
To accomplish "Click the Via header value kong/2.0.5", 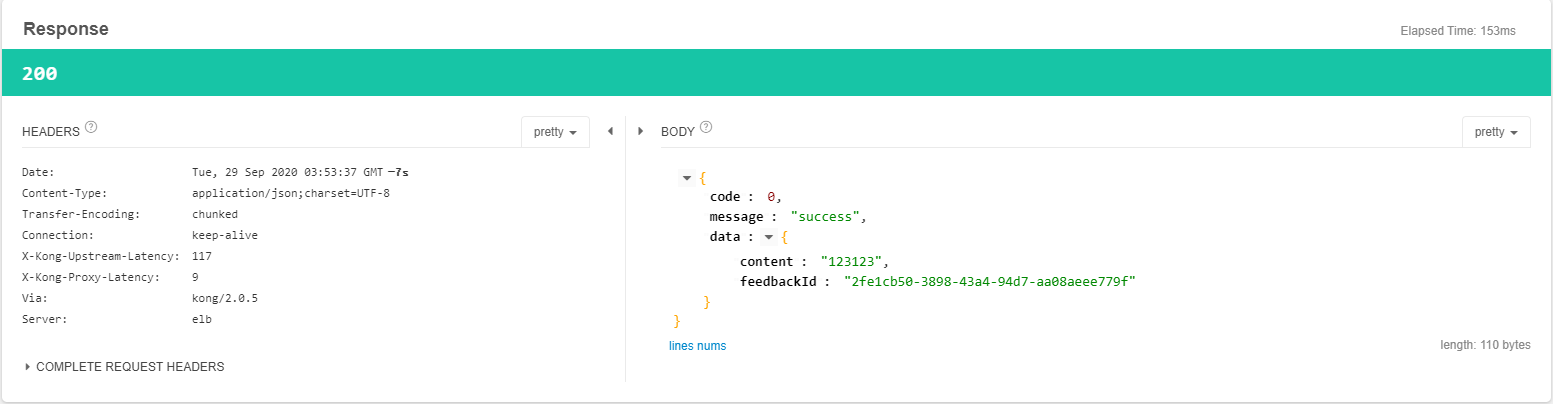I will tap(224, 298).
